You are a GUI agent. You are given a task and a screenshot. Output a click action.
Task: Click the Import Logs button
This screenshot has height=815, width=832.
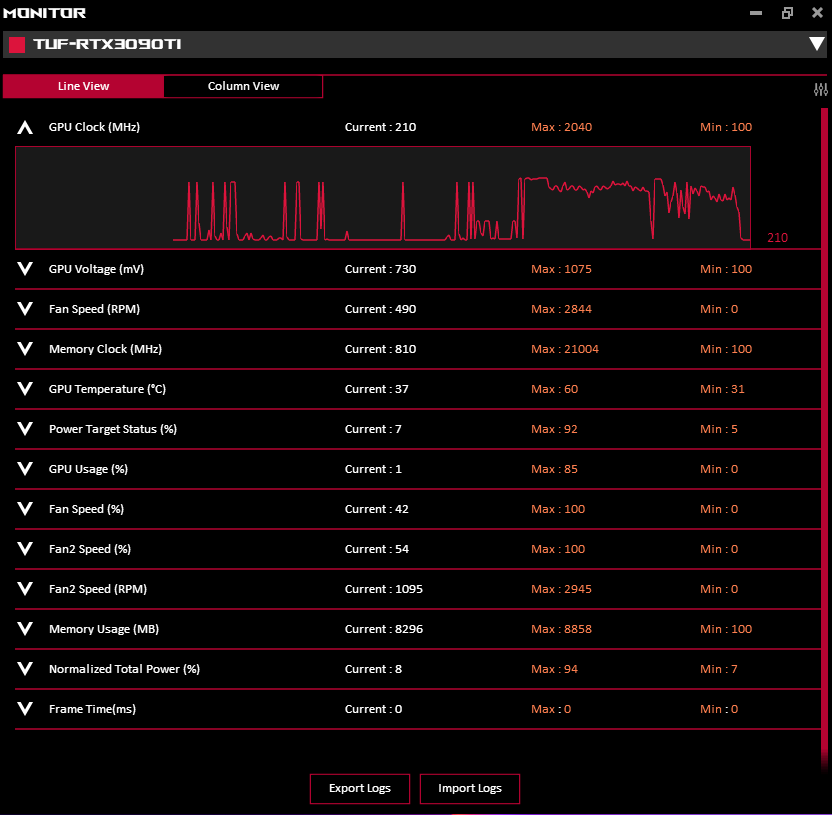pos(470,788)
